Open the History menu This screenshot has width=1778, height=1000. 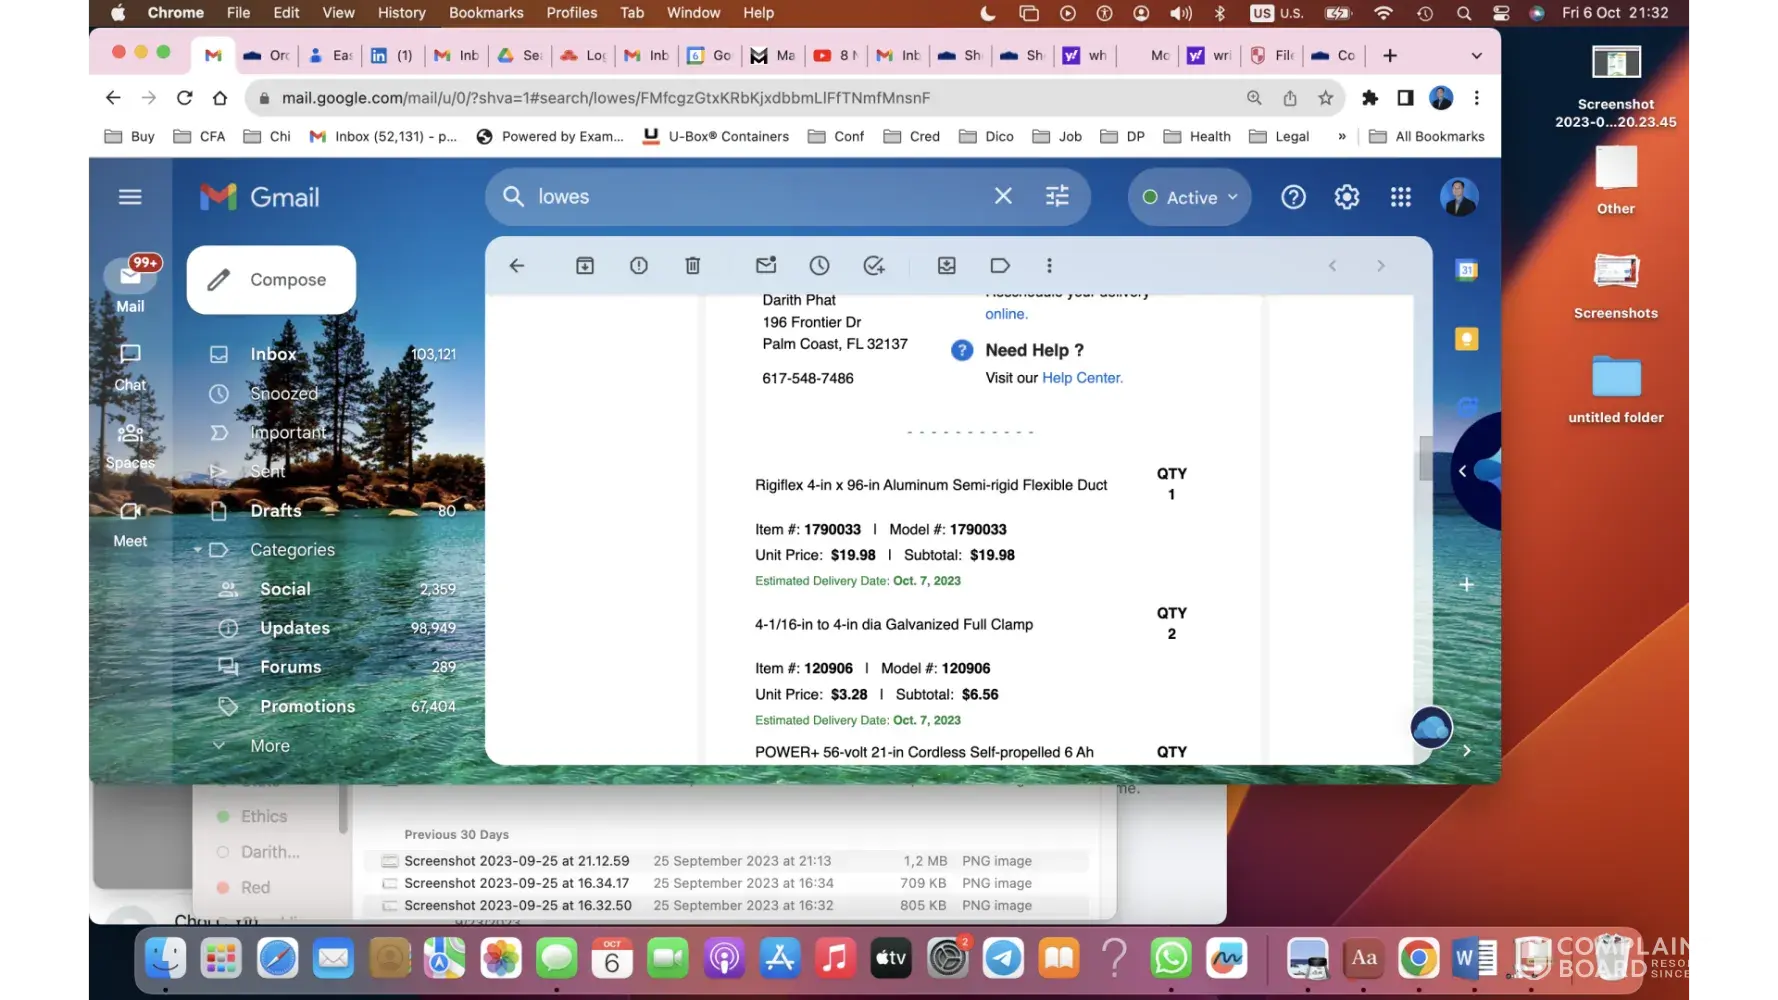(401, 13)
